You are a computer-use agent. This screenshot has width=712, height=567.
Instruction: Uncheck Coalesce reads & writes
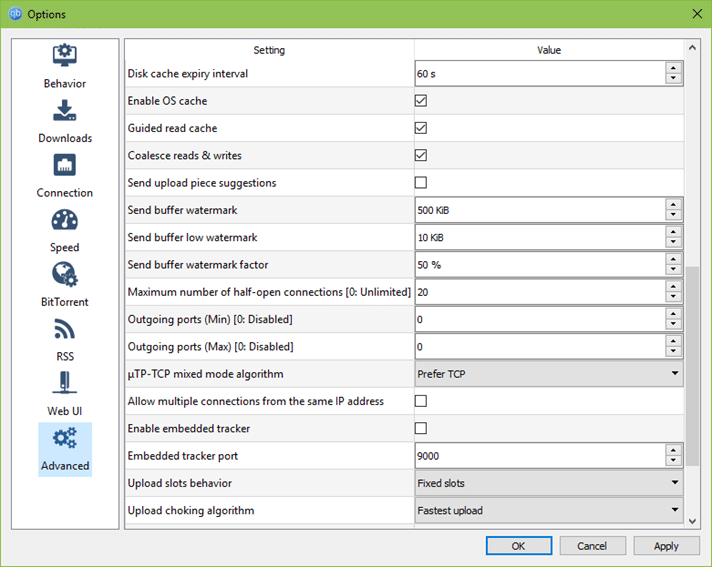421,155
